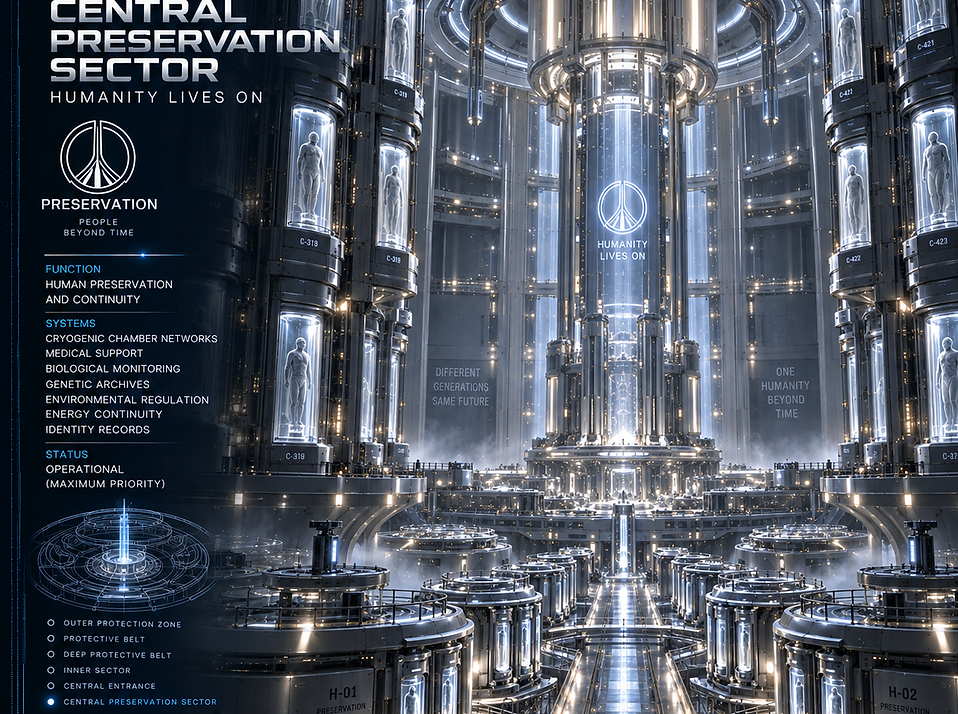
Task: Select the Inner Sector bullet
Action: [51, 670]
